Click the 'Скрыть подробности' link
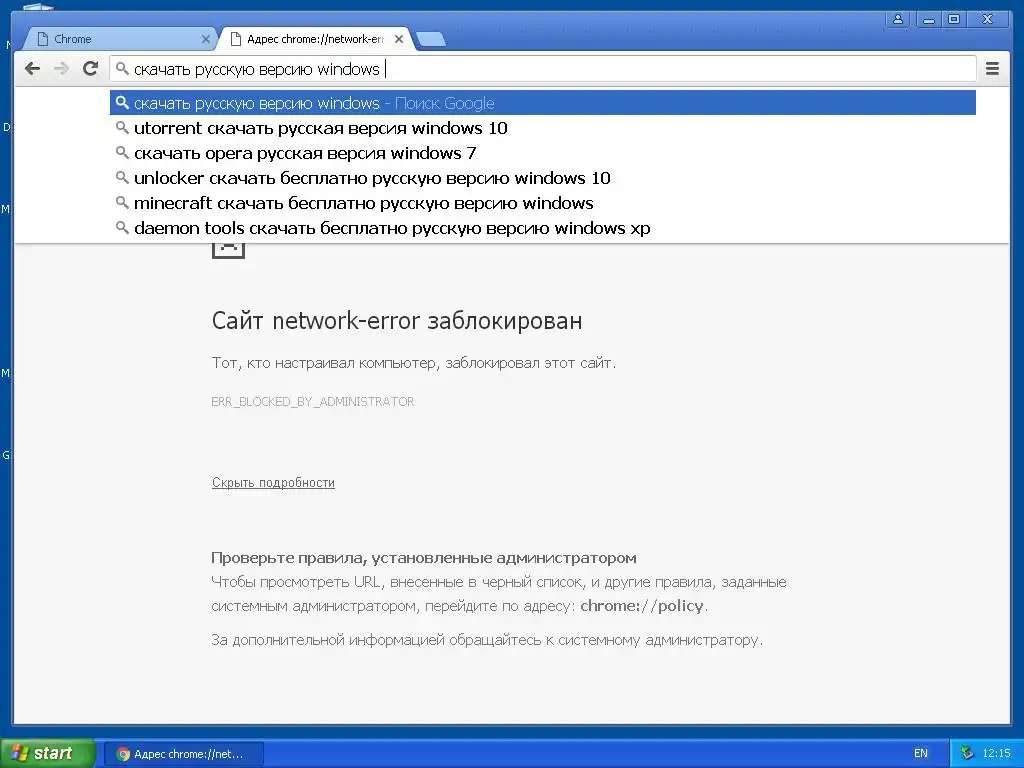This screenshot has width=1024, height=768. coord(273,483)
